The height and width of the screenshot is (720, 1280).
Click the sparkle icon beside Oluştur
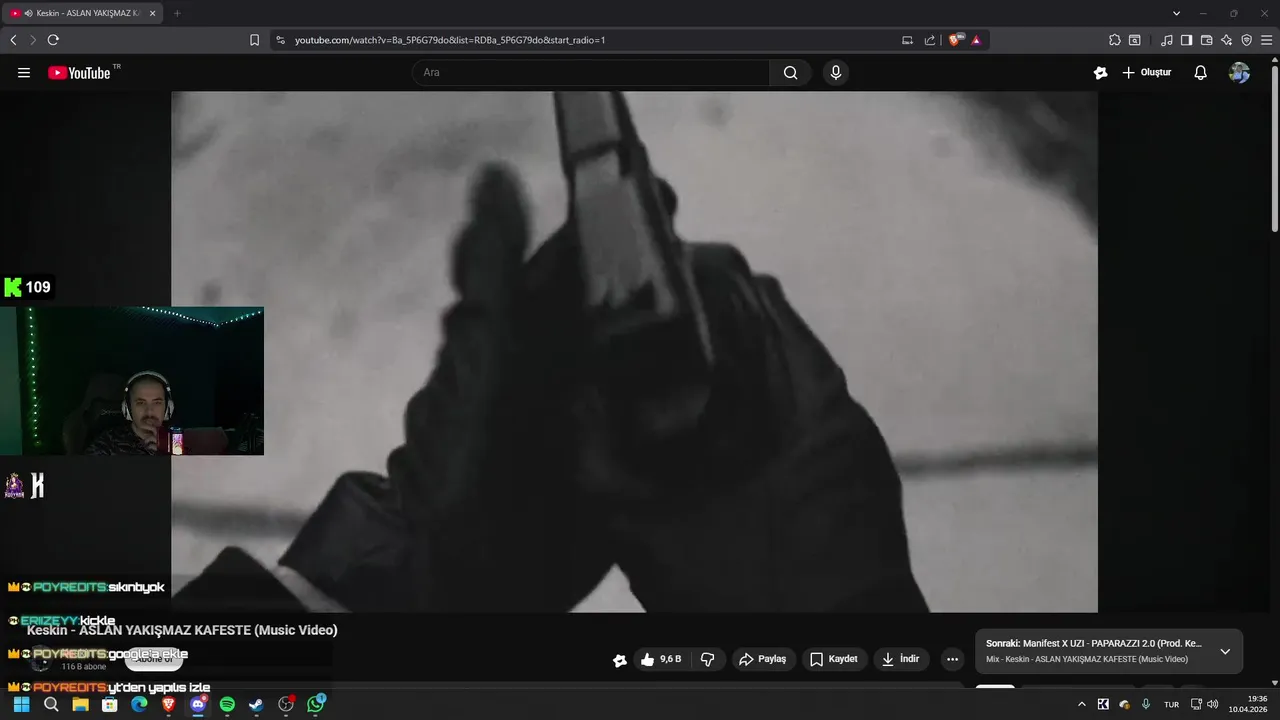[x=1100, y=73]
